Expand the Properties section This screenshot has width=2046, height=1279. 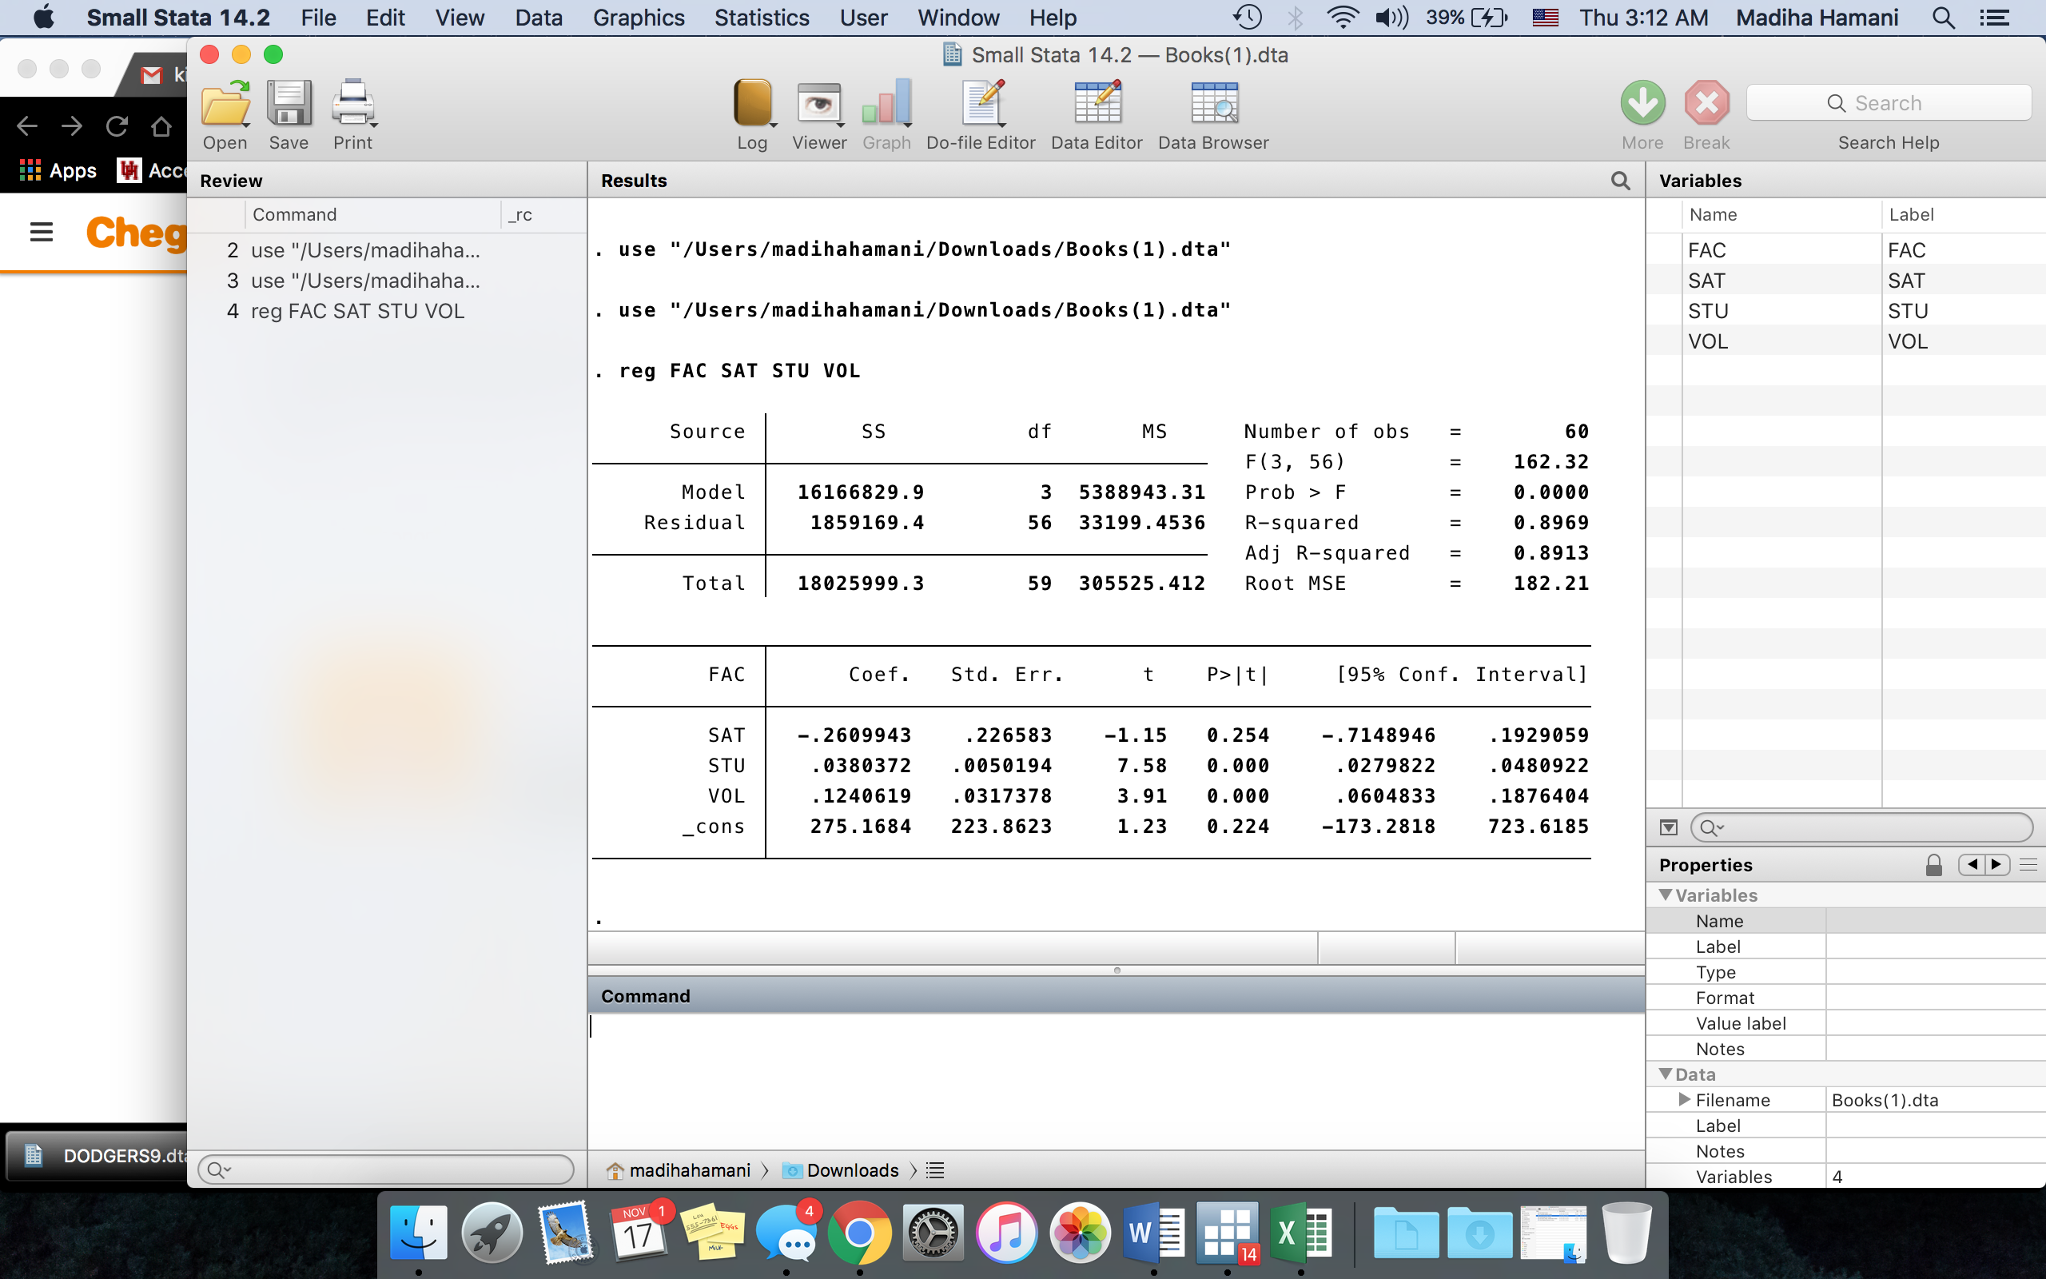(x=1706, y=865)
